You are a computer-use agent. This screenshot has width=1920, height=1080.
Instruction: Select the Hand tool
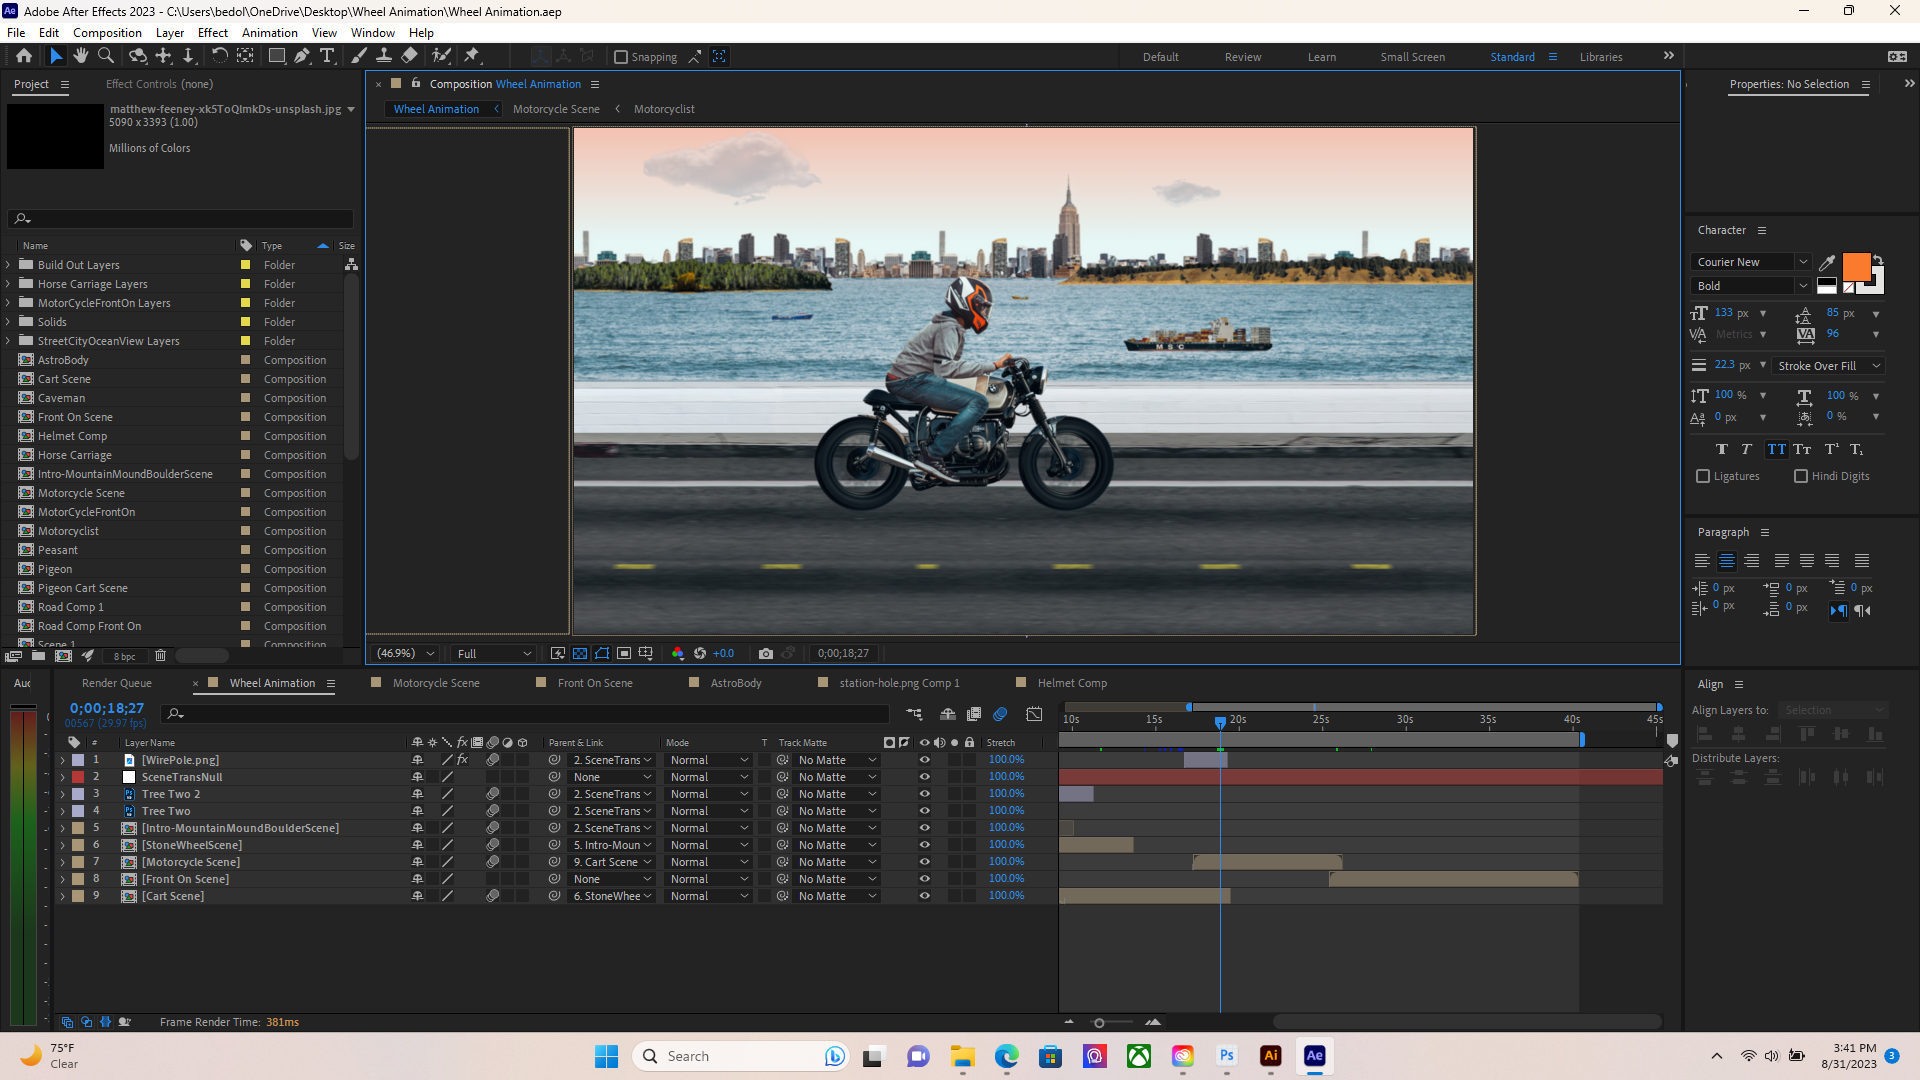[81, 56]
